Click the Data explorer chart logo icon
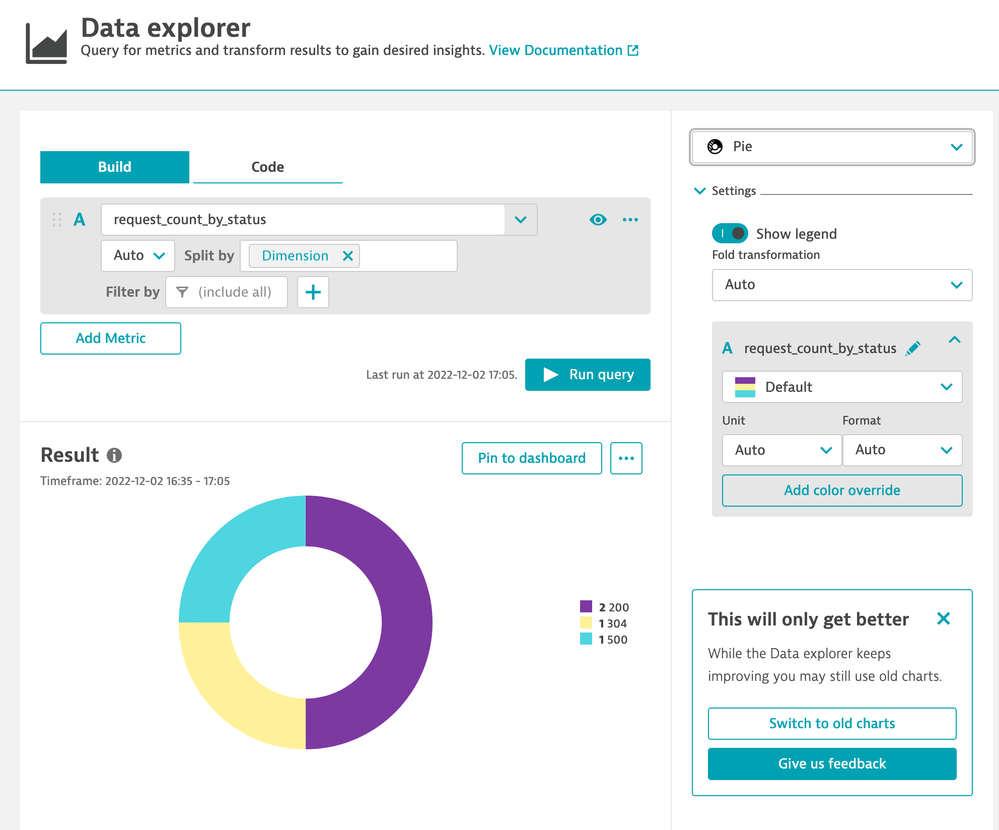Viewport: 999px width, 830px height. point(46,42)
